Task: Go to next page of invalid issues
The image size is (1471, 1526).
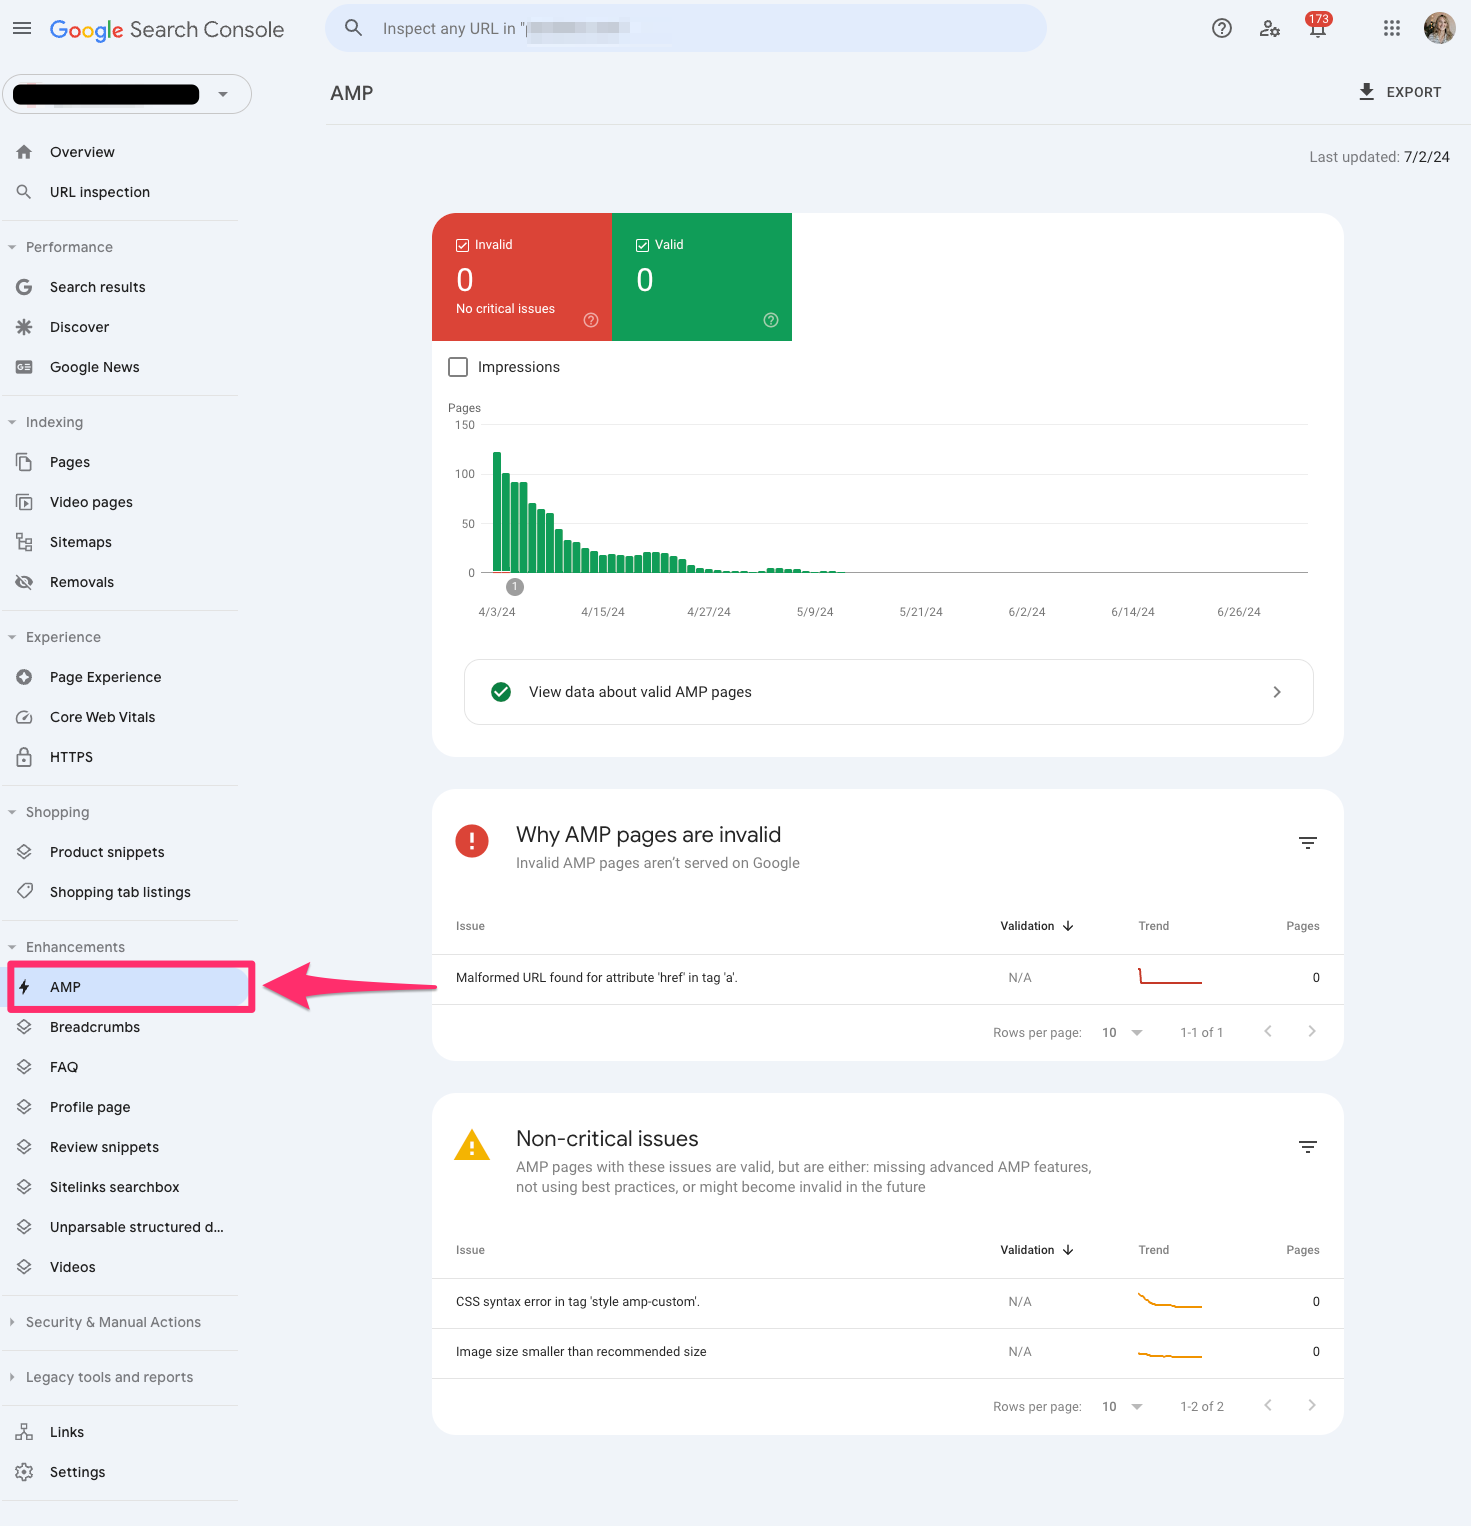Action: coord(1312,1031)
